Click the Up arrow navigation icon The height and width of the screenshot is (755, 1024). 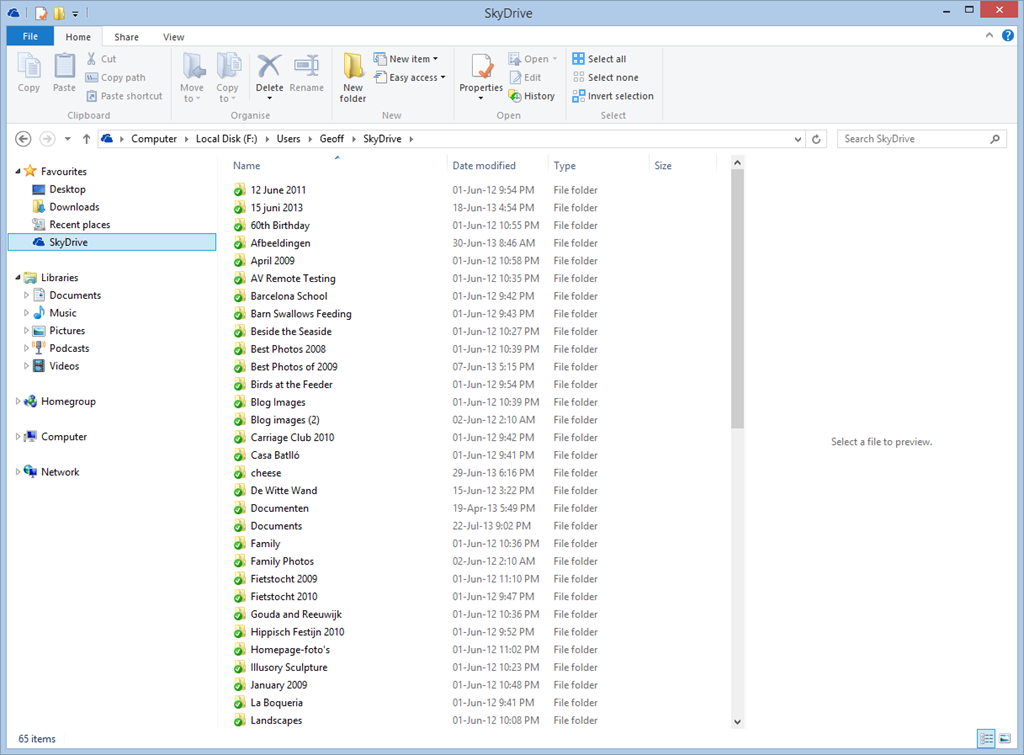tap(87, 139)
